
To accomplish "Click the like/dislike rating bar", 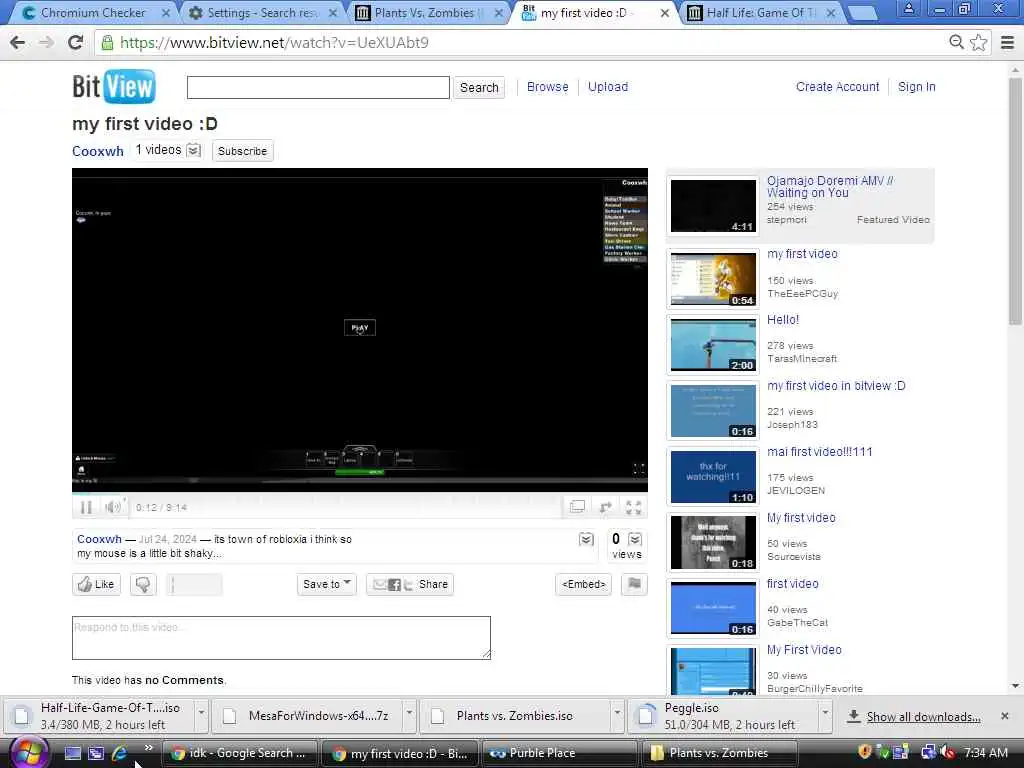I will pos(195,584).
